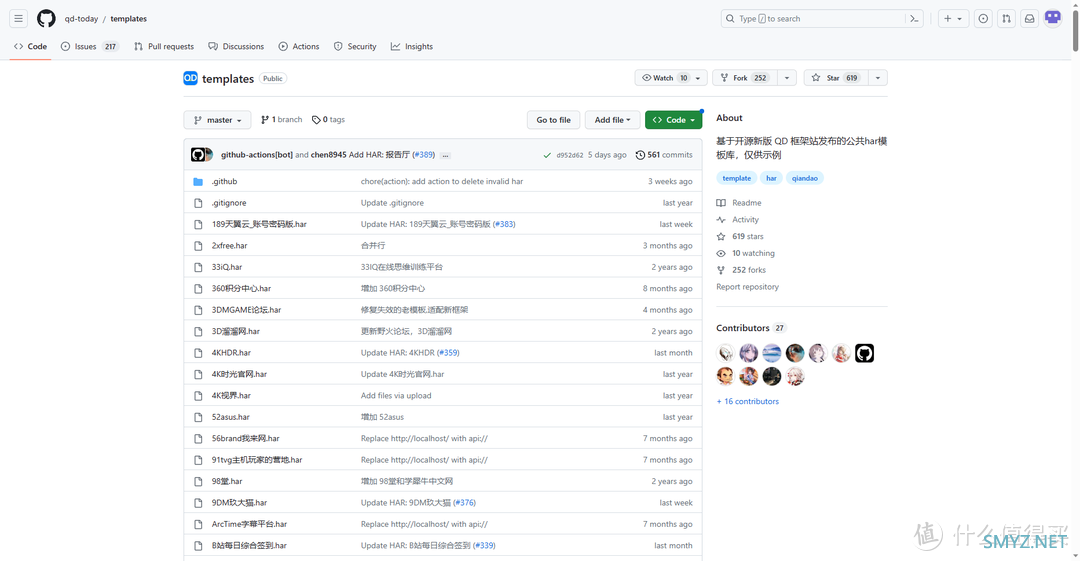
Task: Expand commit message ellipsis button
Action: [446, 155]
